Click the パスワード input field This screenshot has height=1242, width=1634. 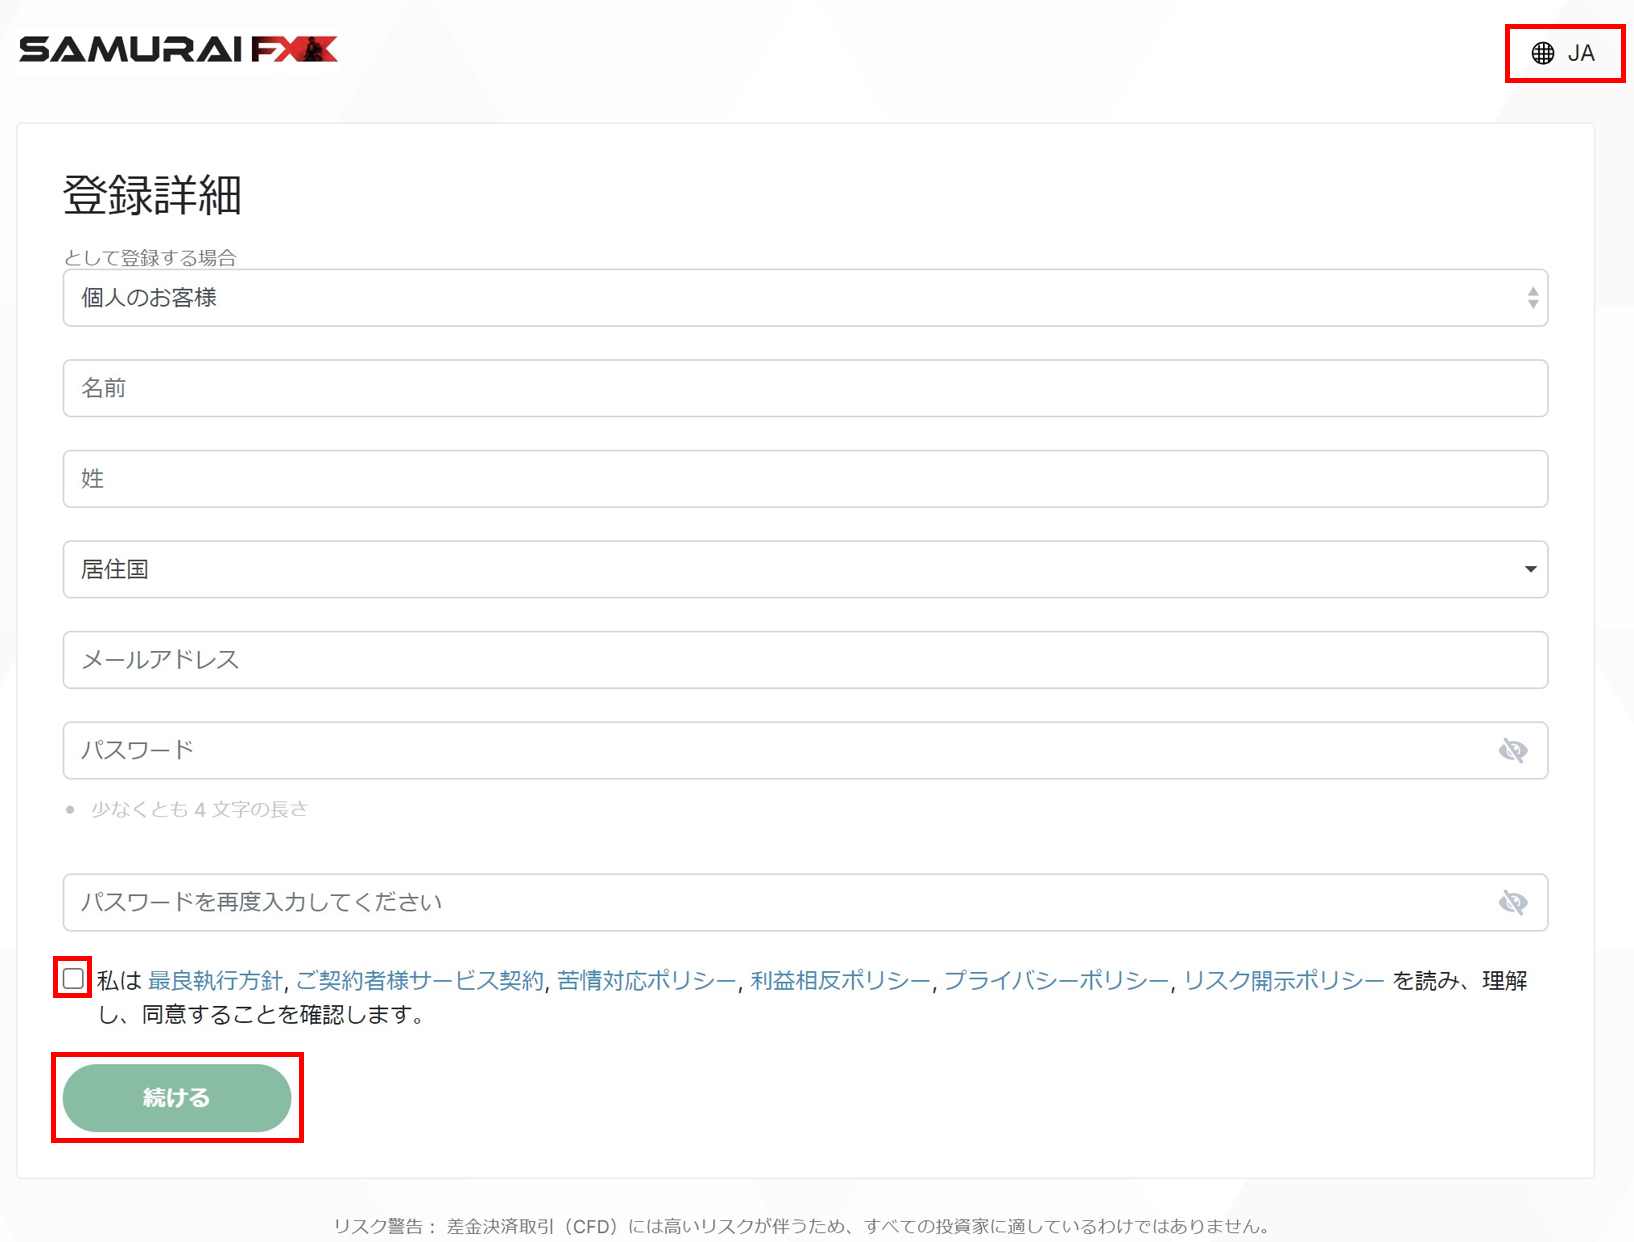coord(805,750)
